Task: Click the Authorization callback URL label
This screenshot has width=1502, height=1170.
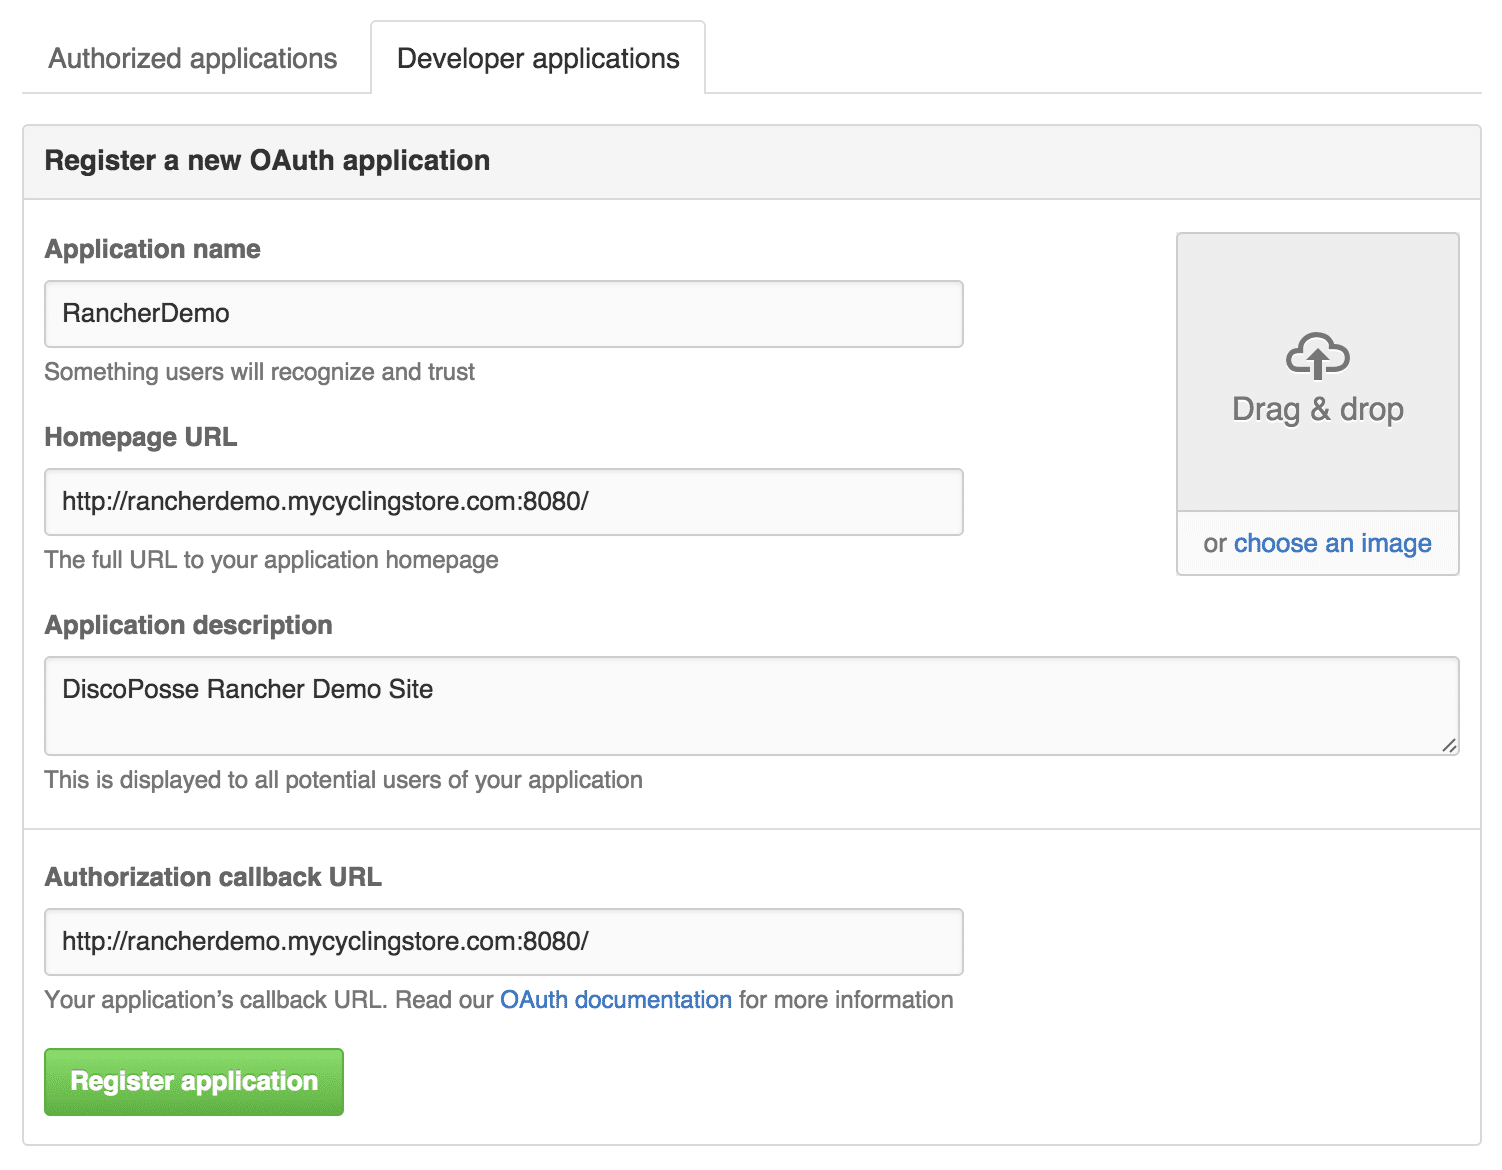Action: click(213, 877)
